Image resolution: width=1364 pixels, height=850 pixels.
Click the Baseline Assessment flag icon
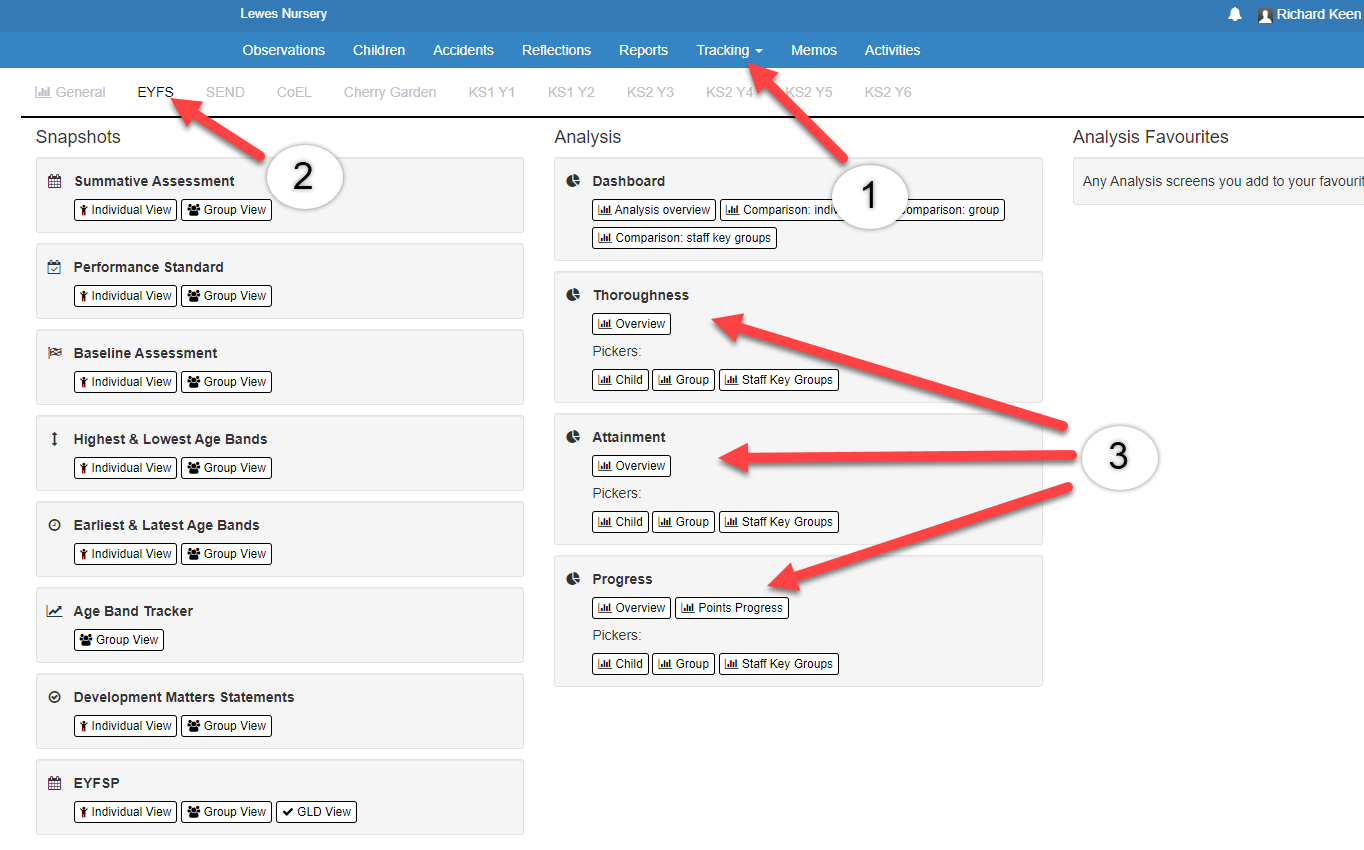pyautogui.click(x=55, y=353)
